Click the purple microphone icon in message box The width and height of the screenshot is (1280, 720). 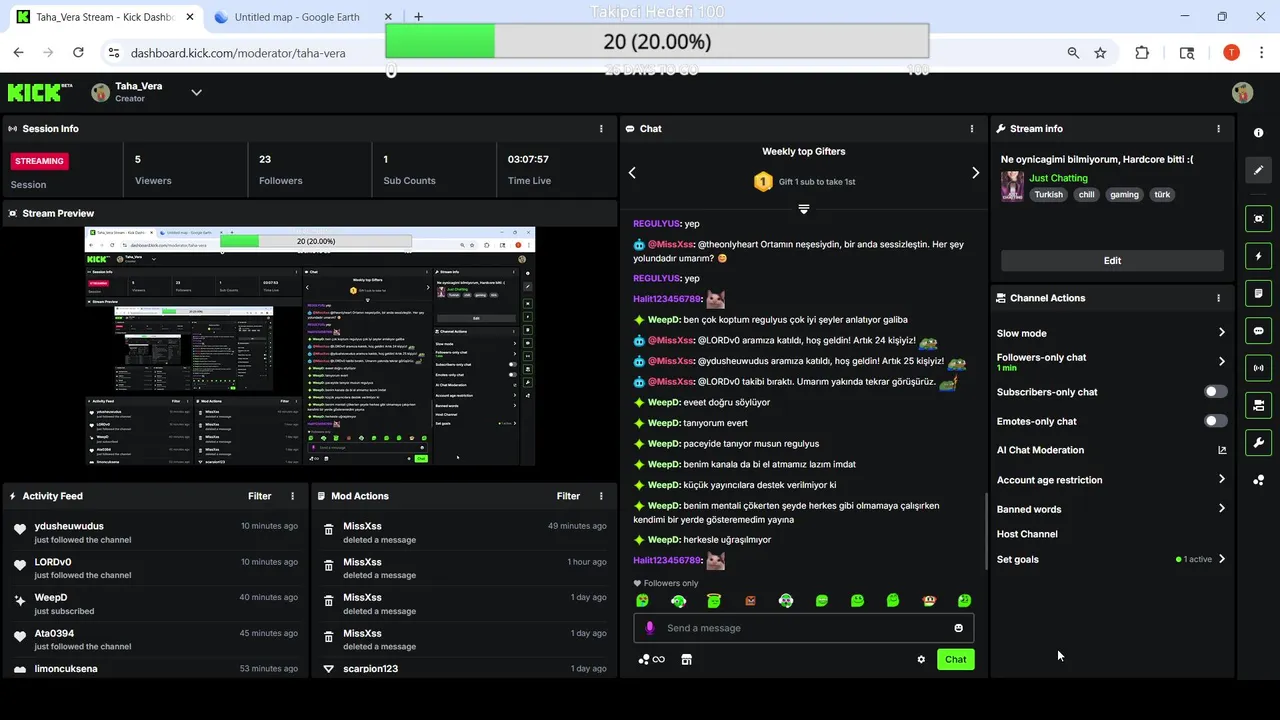pyautogui.click(x=650, y=628)
